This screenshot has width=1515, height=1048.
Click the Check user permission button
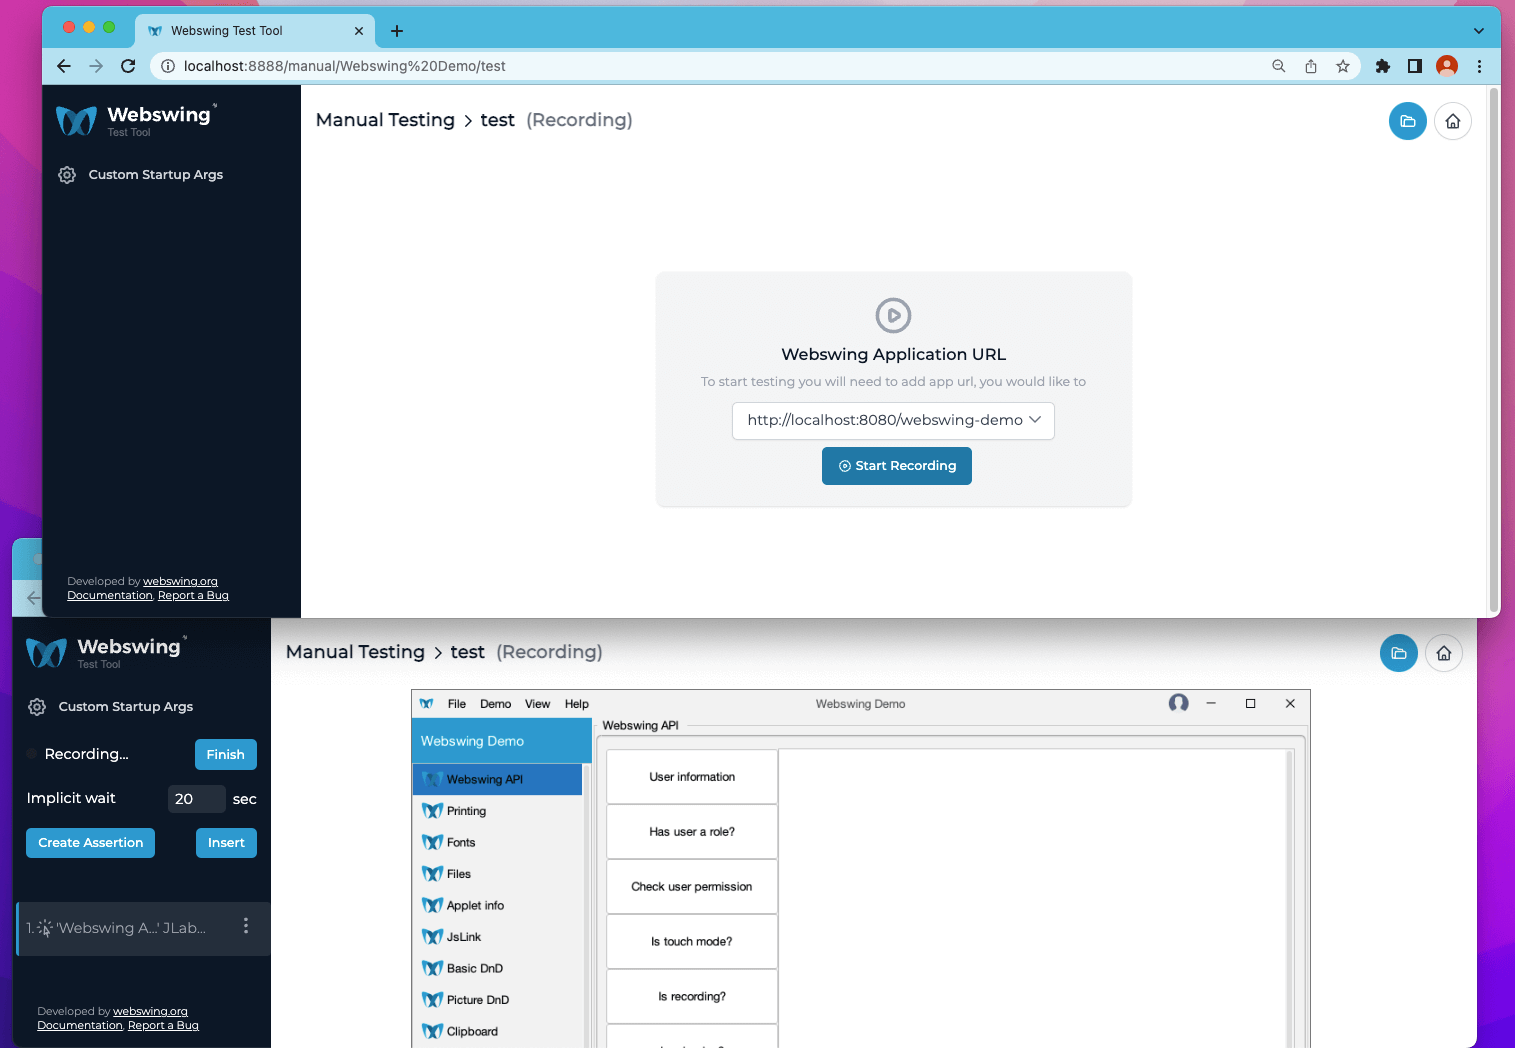pos(692,887)
